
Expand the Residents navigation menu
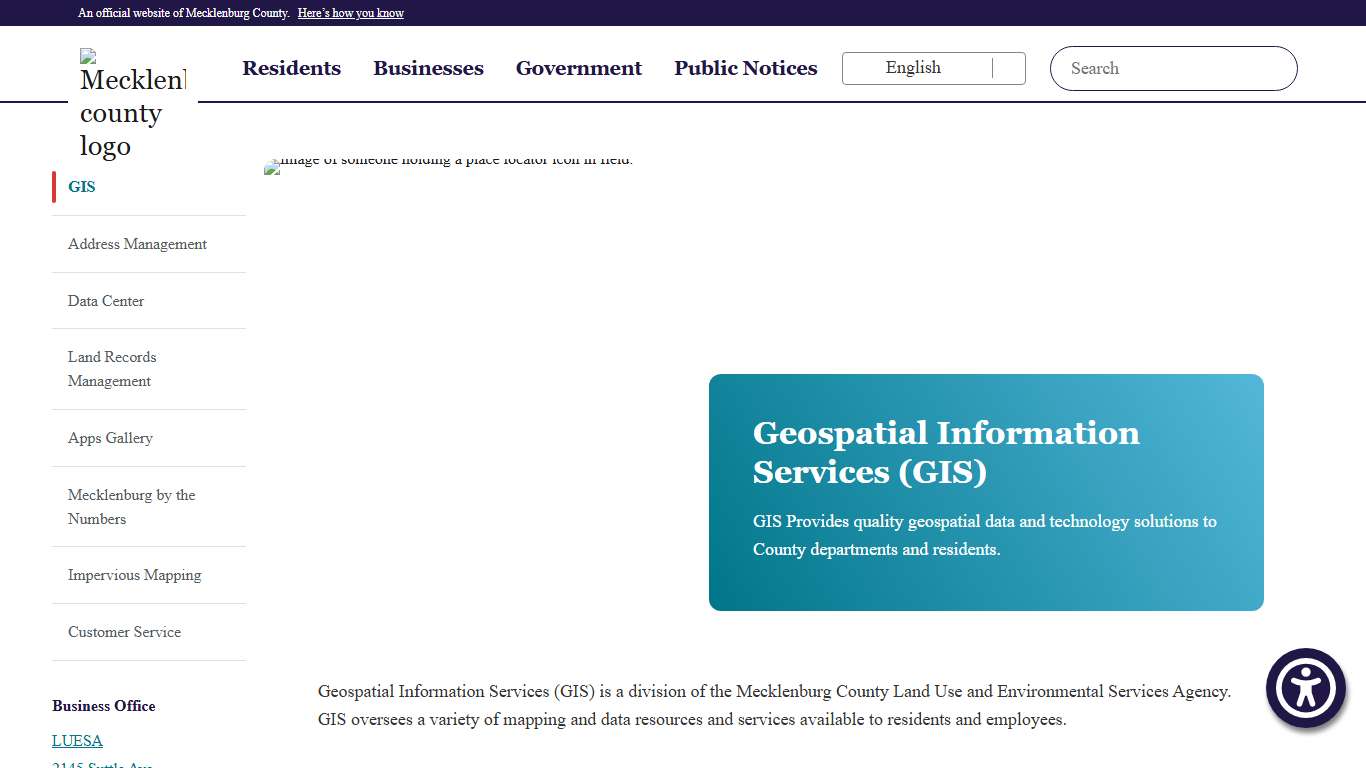click(291, 68)
